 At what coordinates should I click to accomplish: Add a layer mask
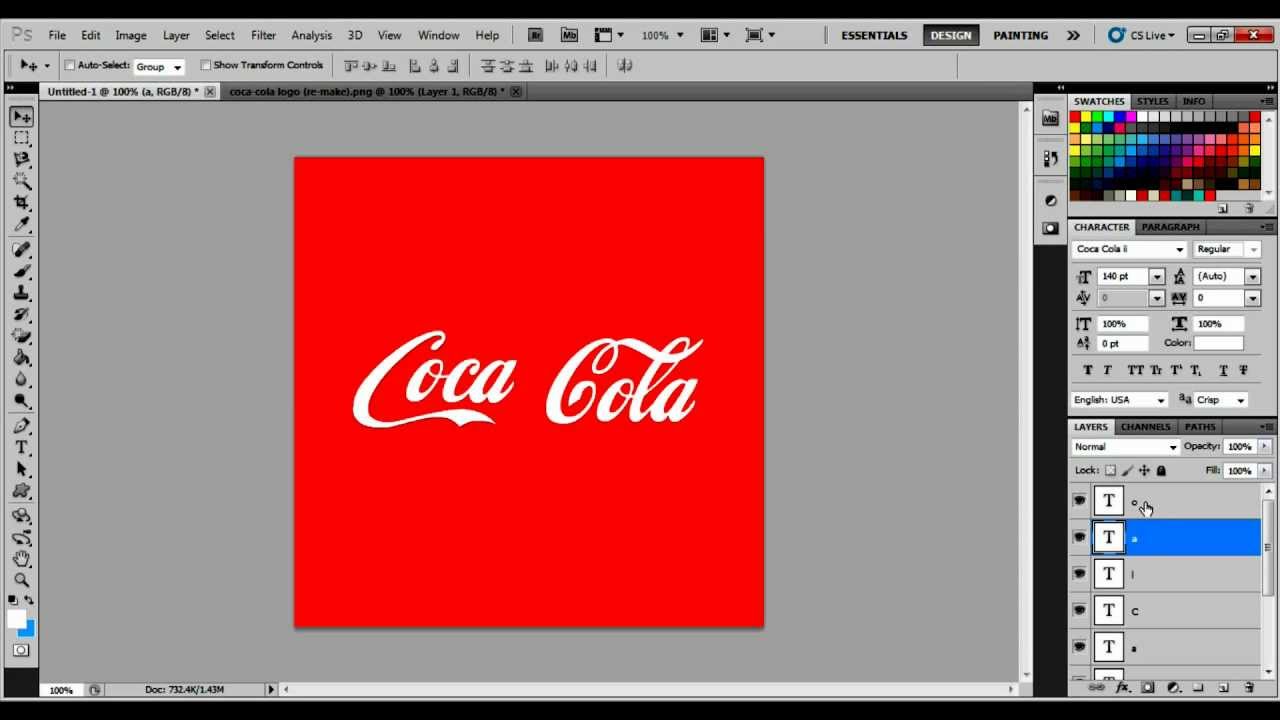[1148, 688]
